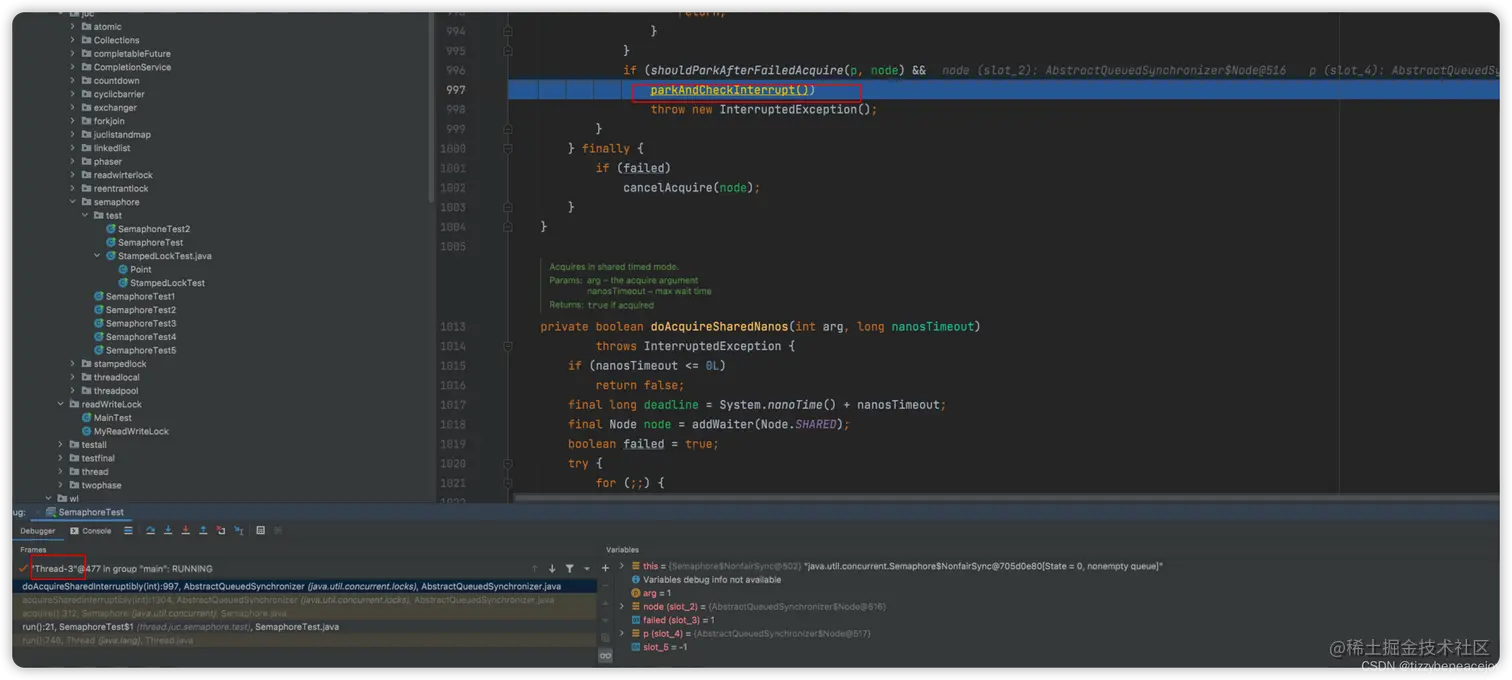Switch to the Console tab
This screenshot has height=680, width=1512.
pyautogui.click(x=91, y=531)
